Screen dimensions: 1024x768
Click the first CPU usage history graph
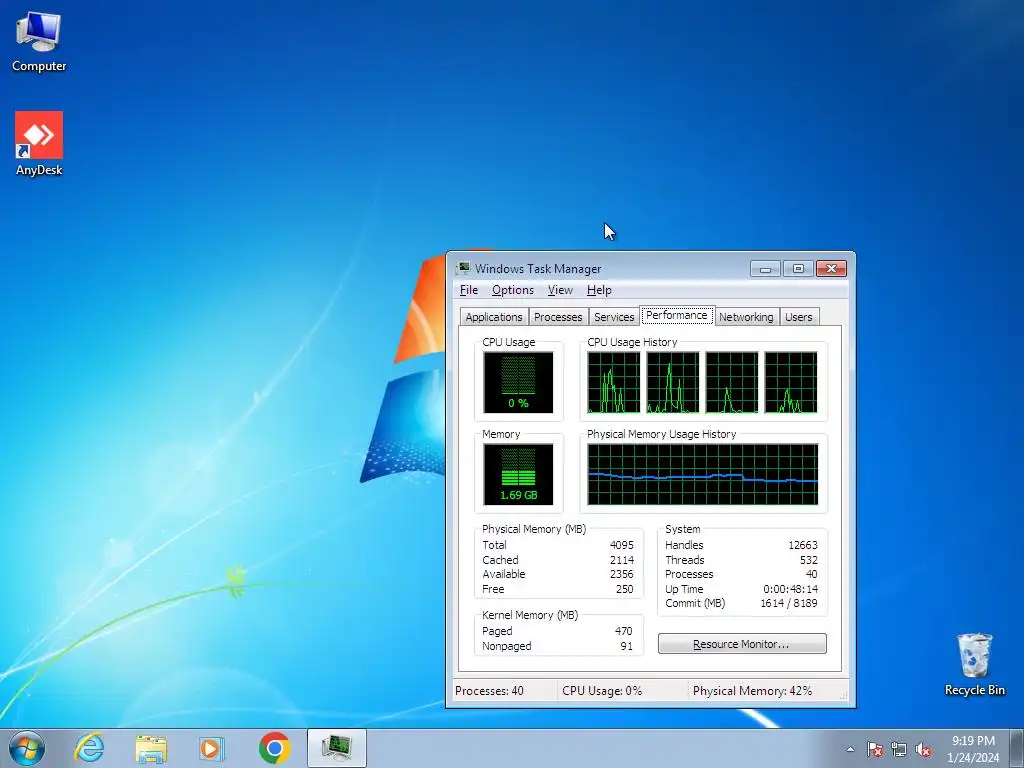tap(614, 383)
